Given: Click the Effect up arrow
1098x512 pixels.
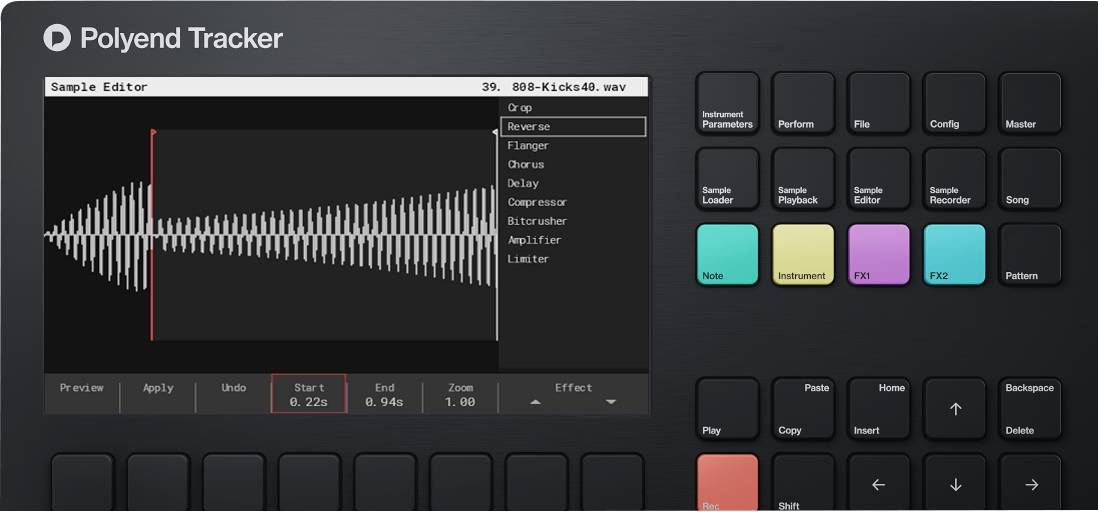Looking at the screenshot, I should point(536,402).
